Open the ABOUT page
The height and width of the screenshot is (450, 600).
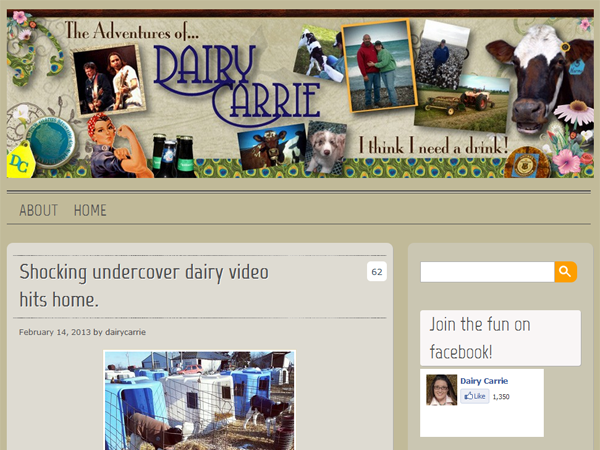coord(38,210)
